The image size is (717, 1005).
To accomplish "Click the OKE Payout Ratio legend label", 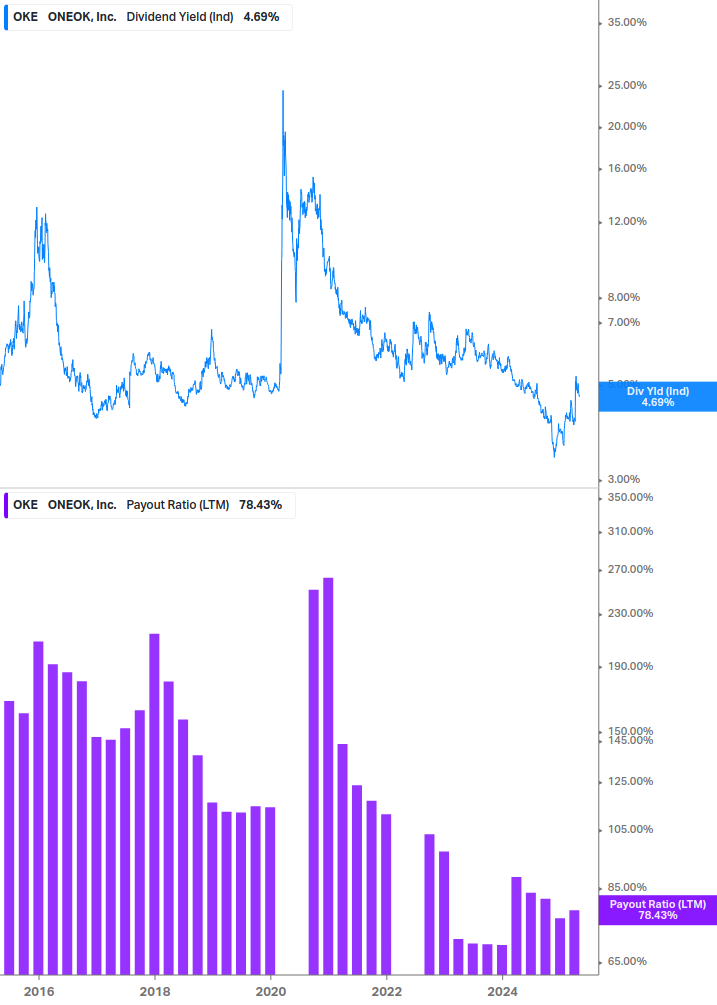I will (147, 505).
